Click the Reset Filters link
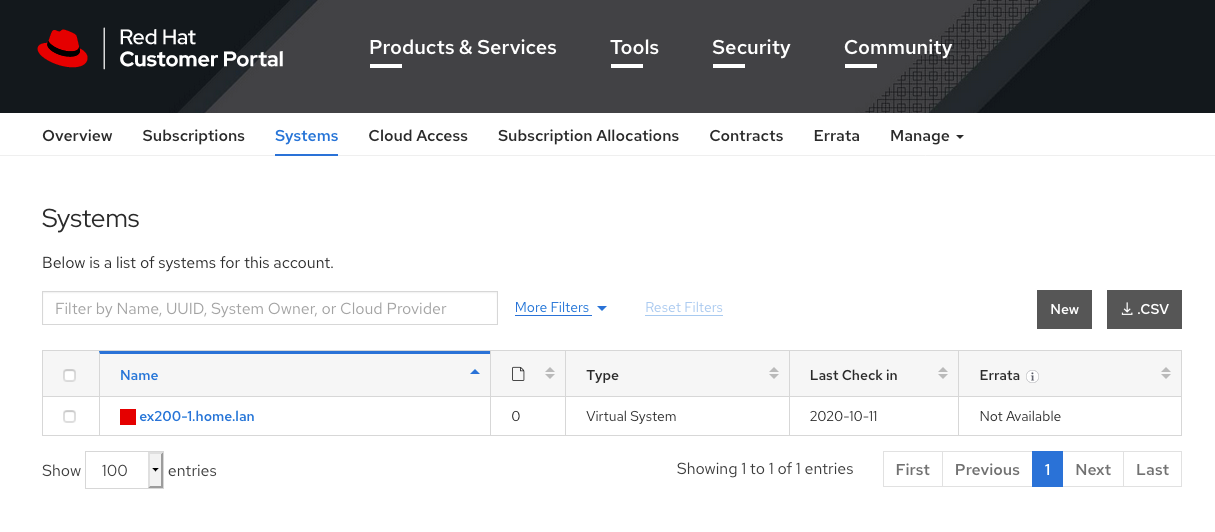 [x=684, y=308]
